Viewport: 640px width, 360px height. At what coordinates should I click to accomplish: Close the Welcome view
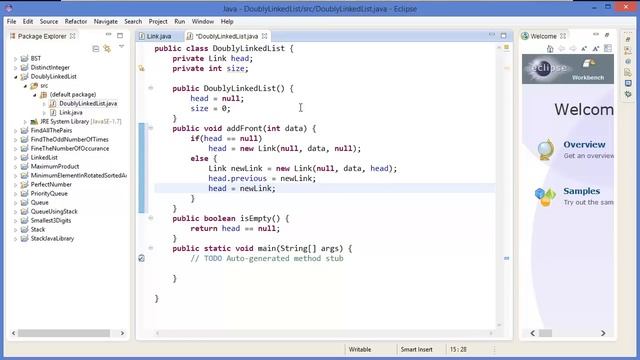click(x=563, y=36)
